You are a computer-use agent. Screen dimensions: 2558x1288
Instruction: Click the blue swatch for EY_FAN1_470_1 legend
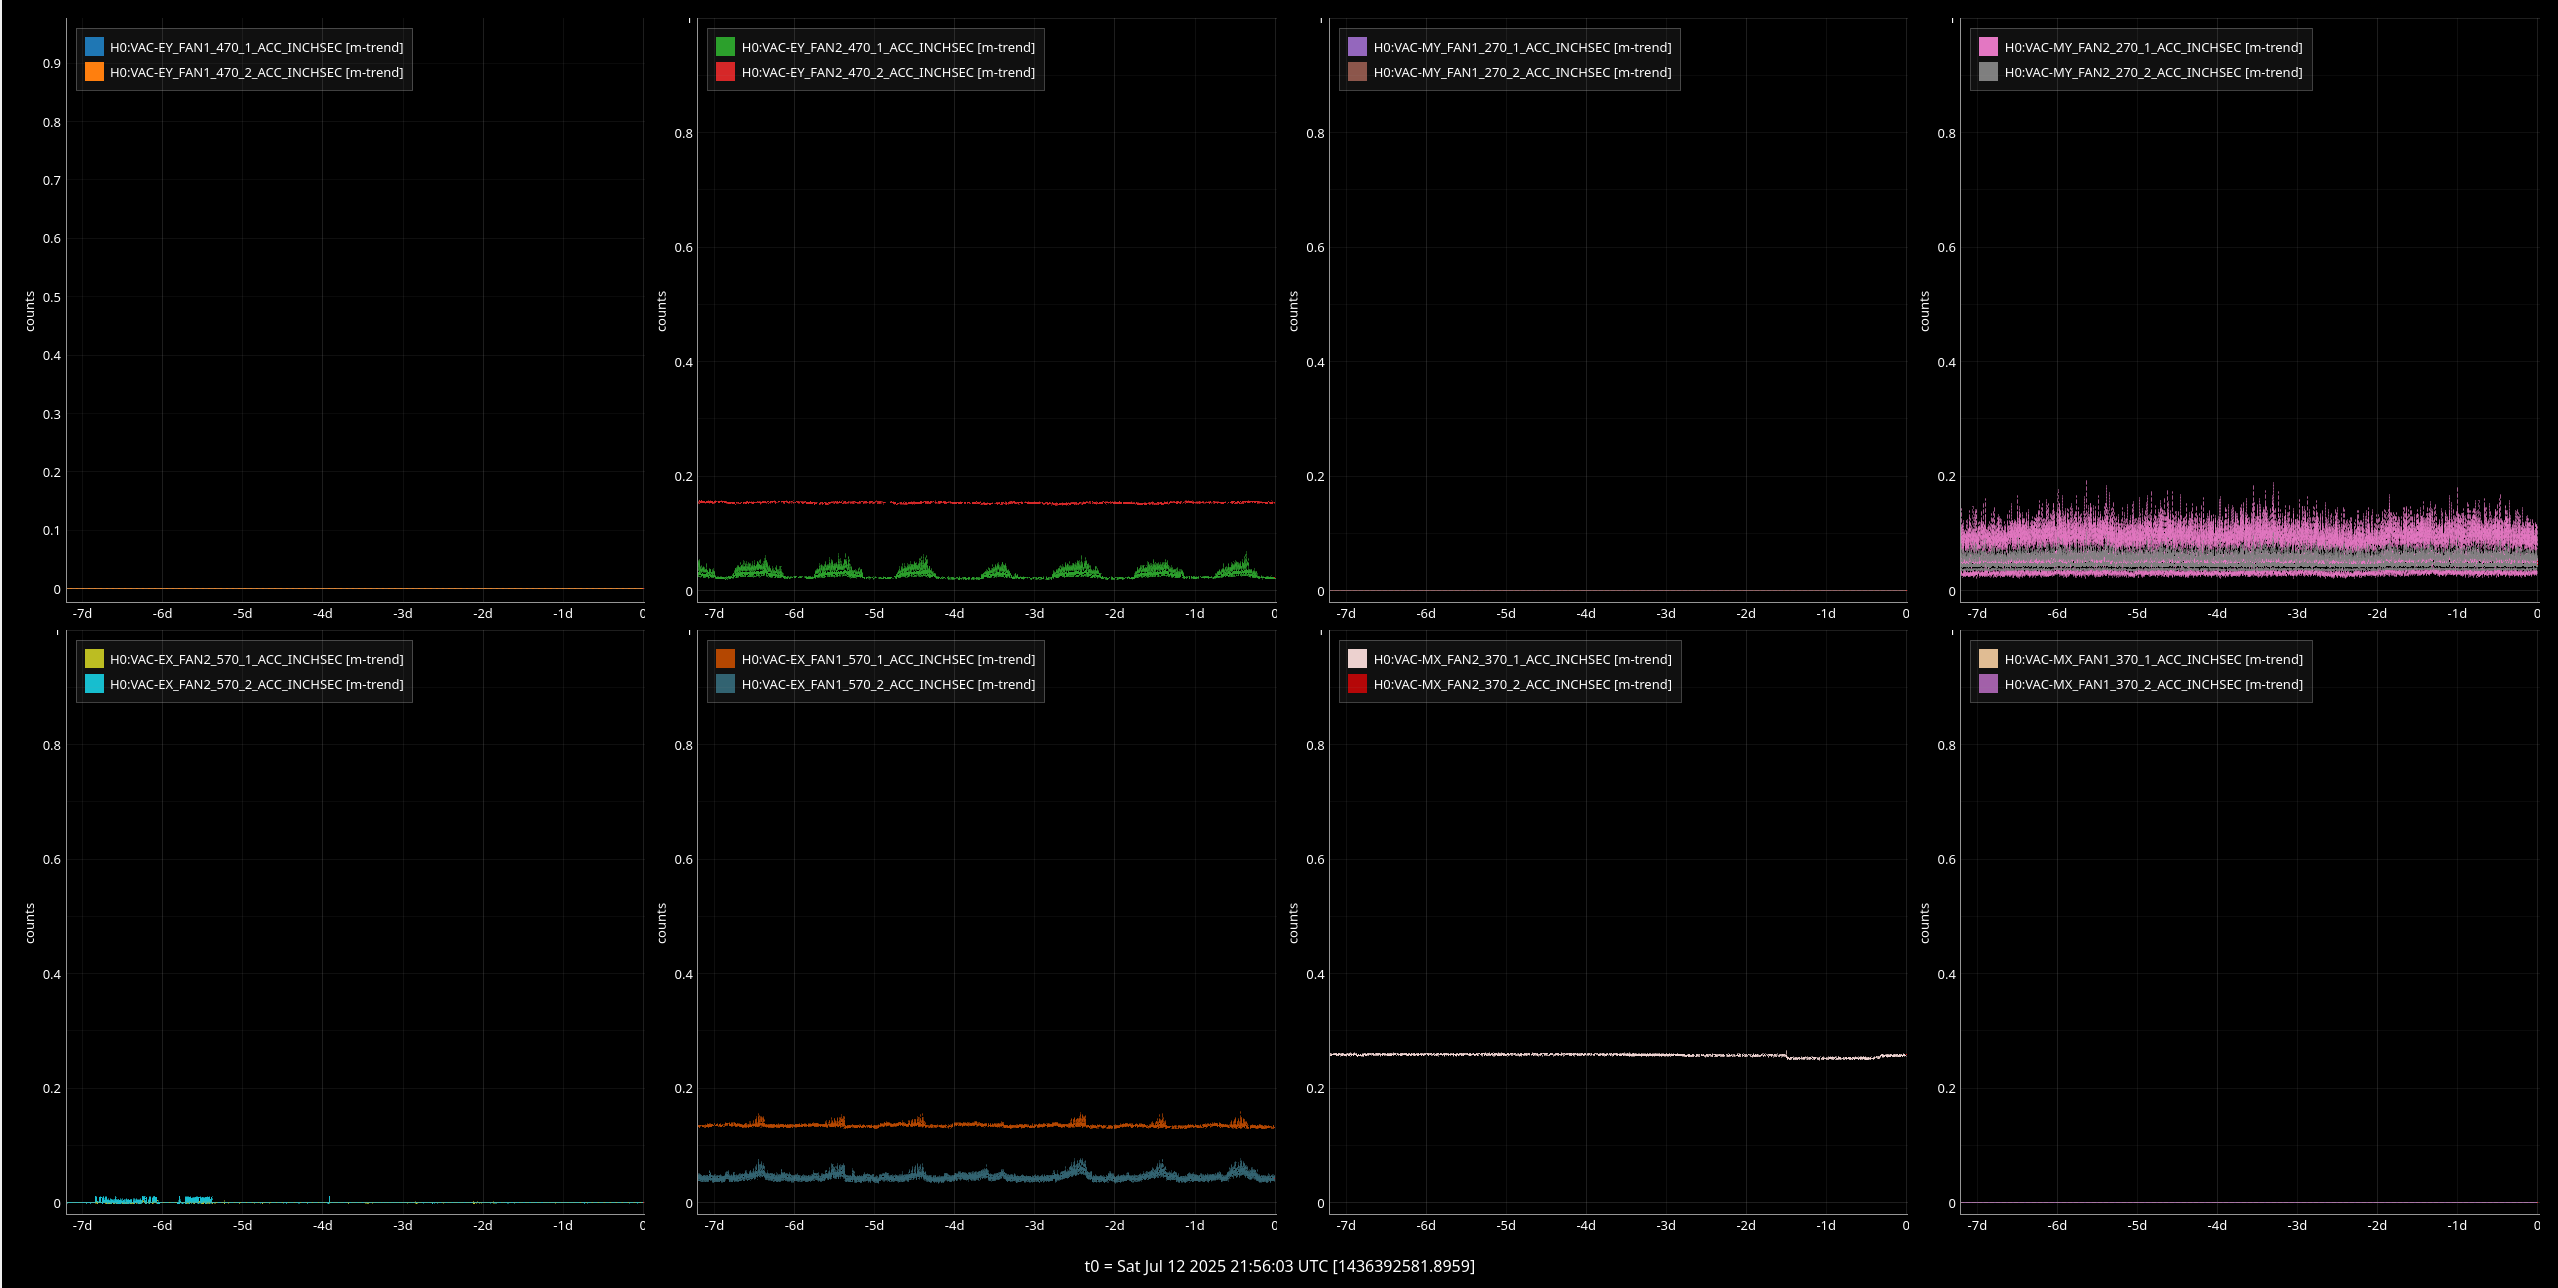(94, 47)
